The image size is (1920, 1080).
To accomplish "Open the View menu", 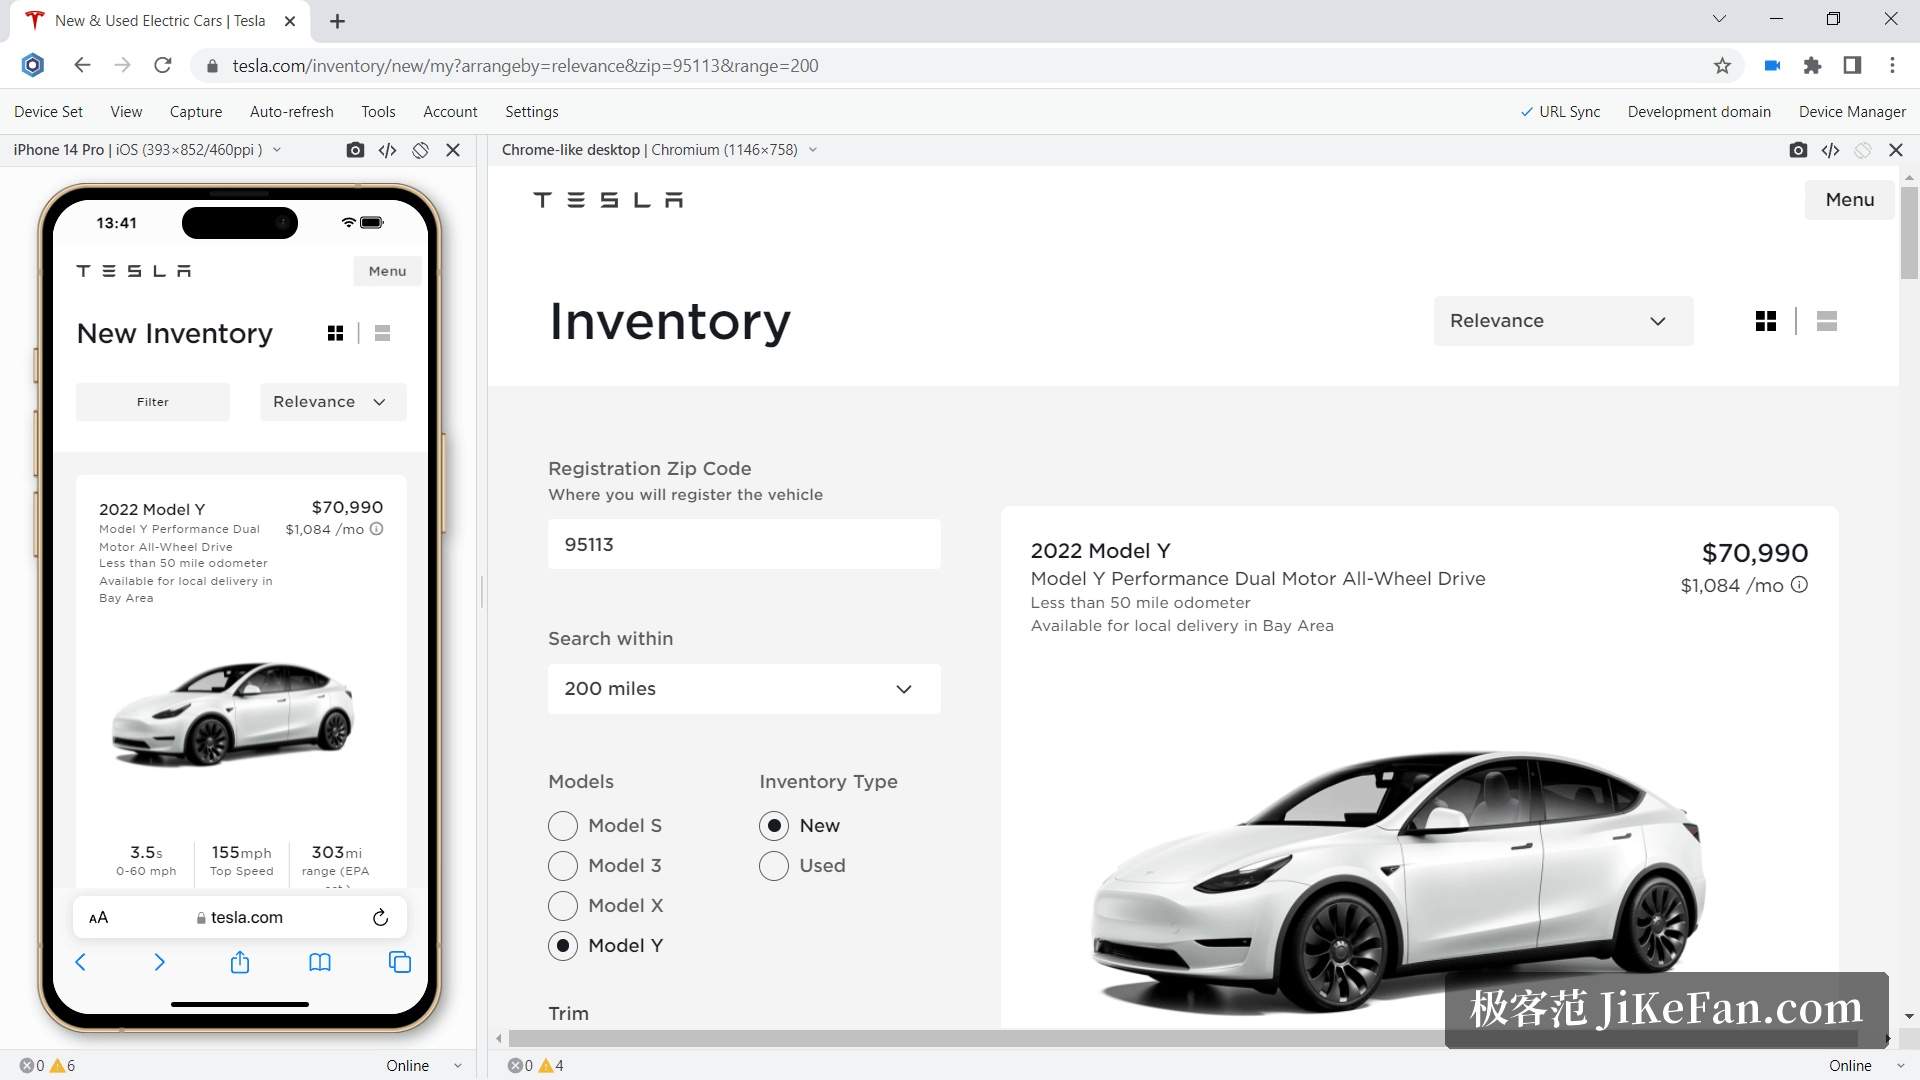I will click(x=126, y=112).
